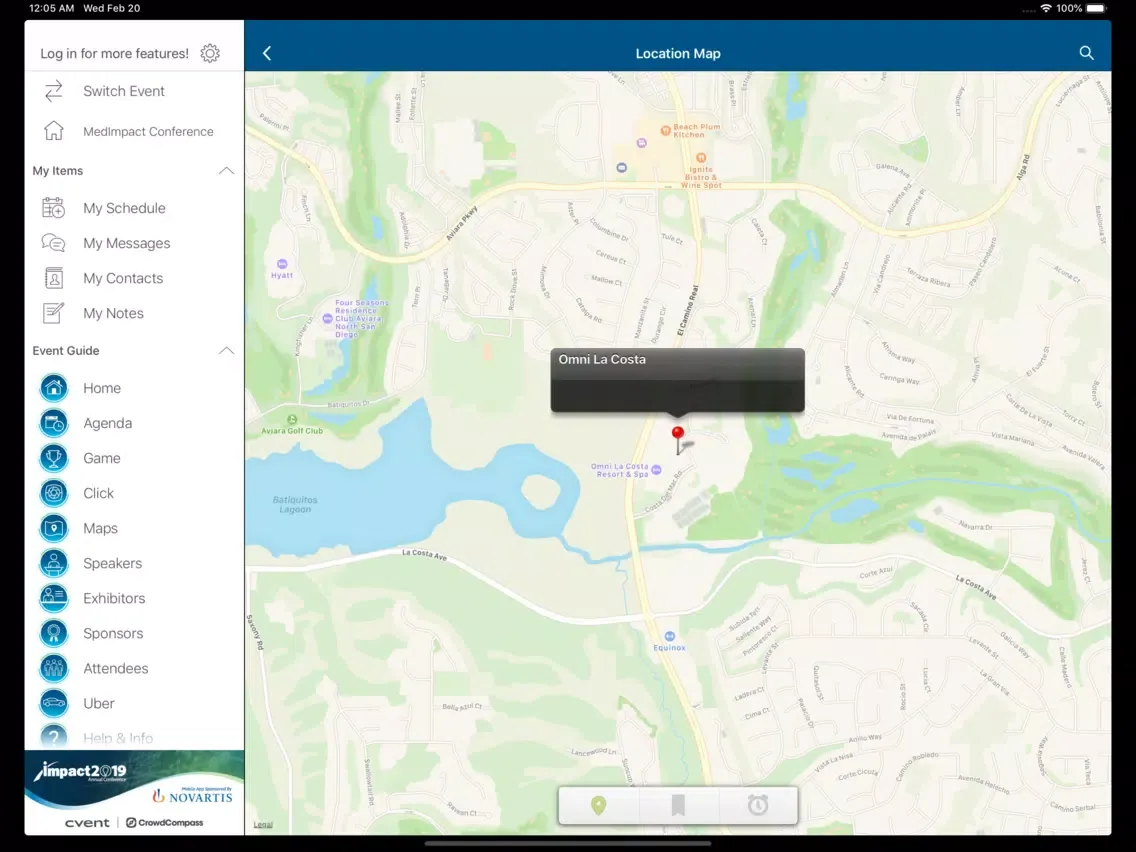1136x852 pixels.
Task: Tap Log in for more features
Action: pyautogui.click(x=114, y=54)
